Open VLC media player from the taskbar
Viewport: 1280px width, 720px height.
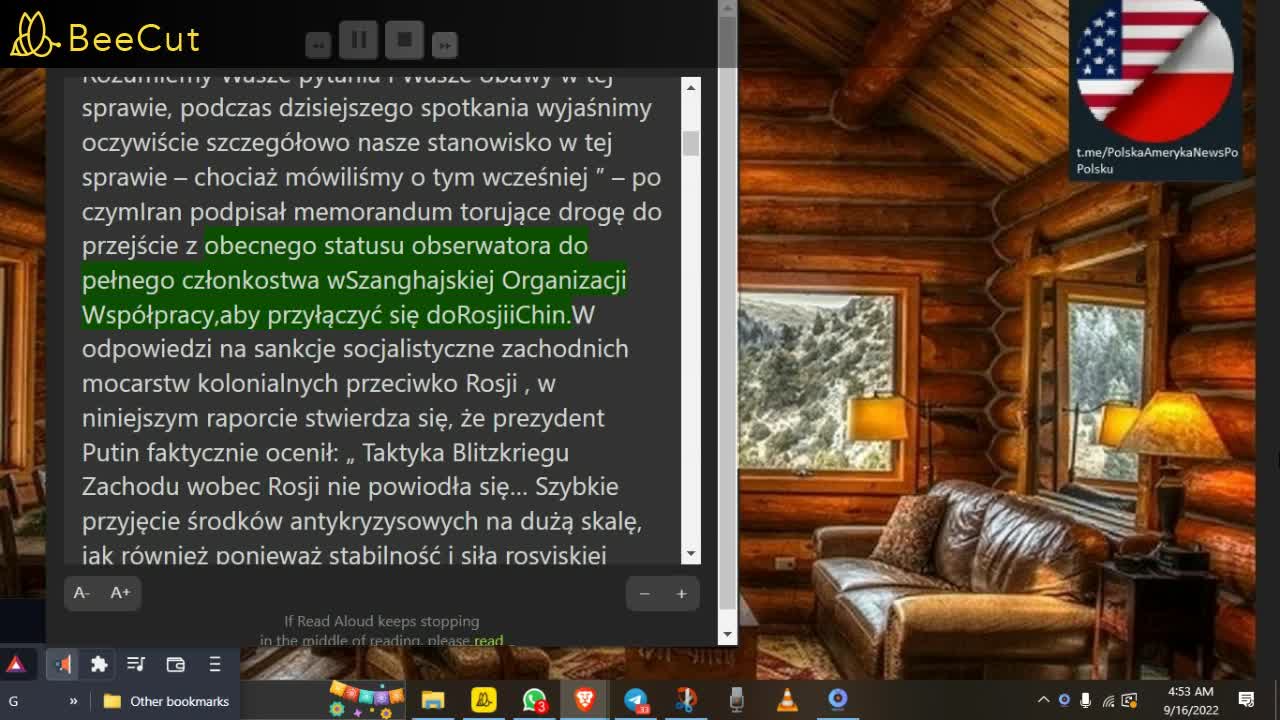tap(788, 700)
